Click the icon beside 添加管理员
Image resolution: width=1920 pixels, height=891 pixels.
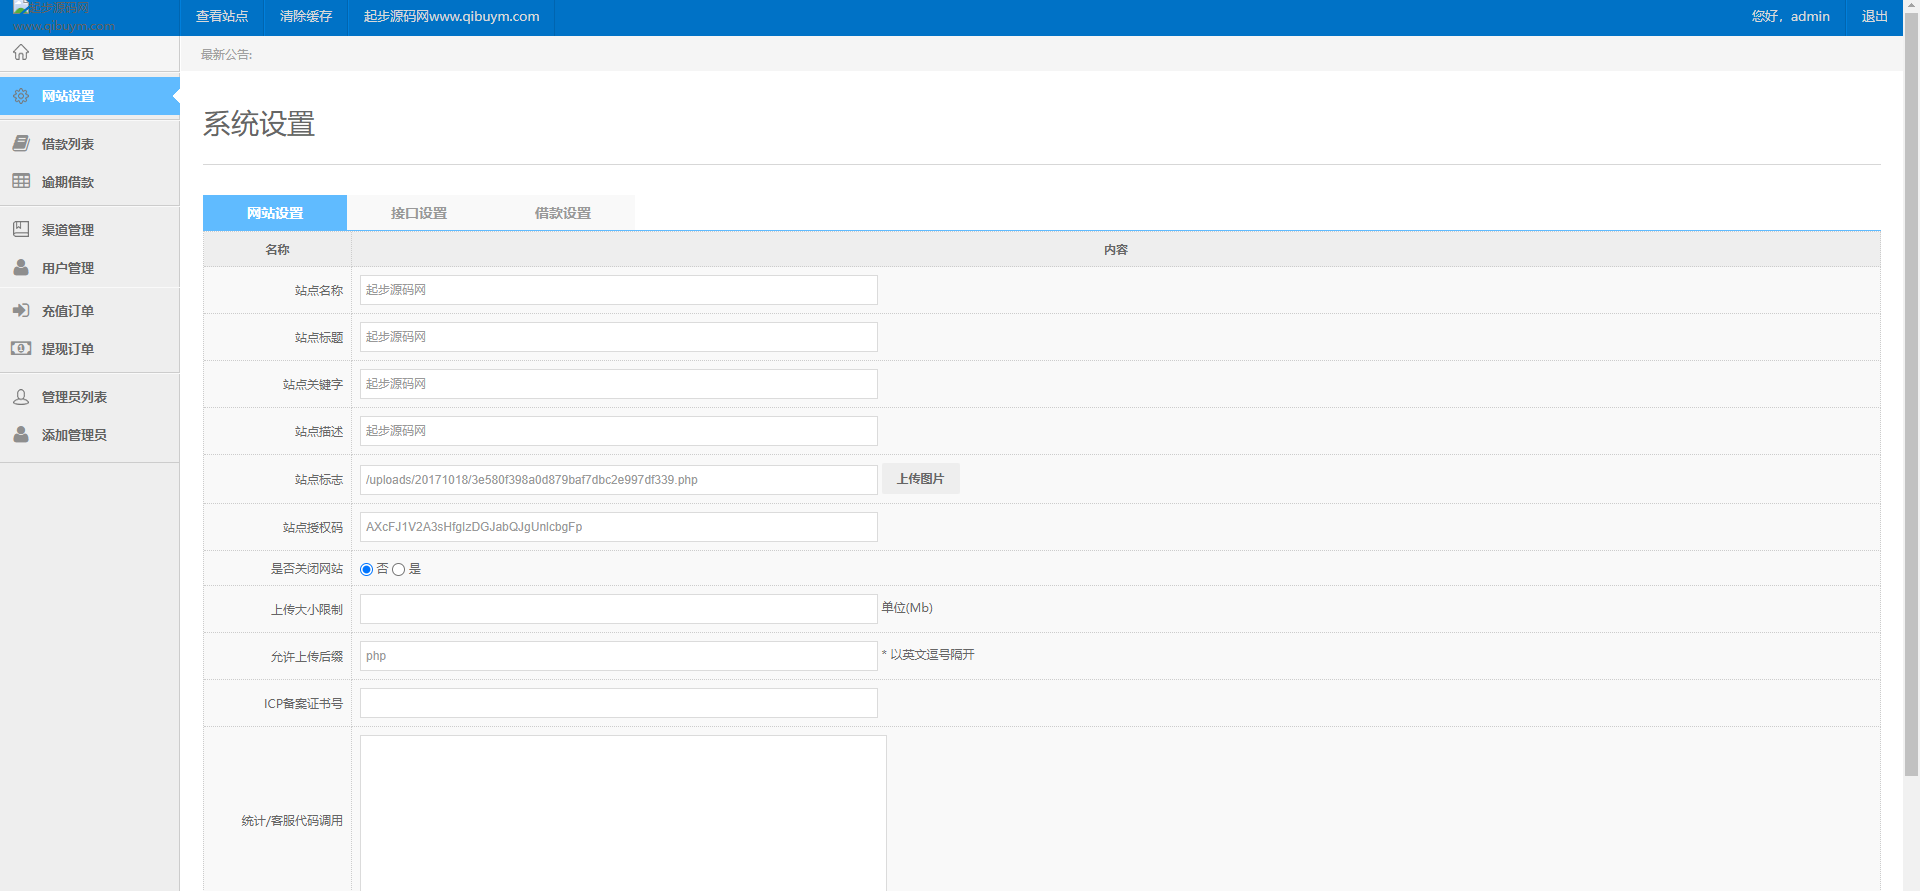click(21, 435)
